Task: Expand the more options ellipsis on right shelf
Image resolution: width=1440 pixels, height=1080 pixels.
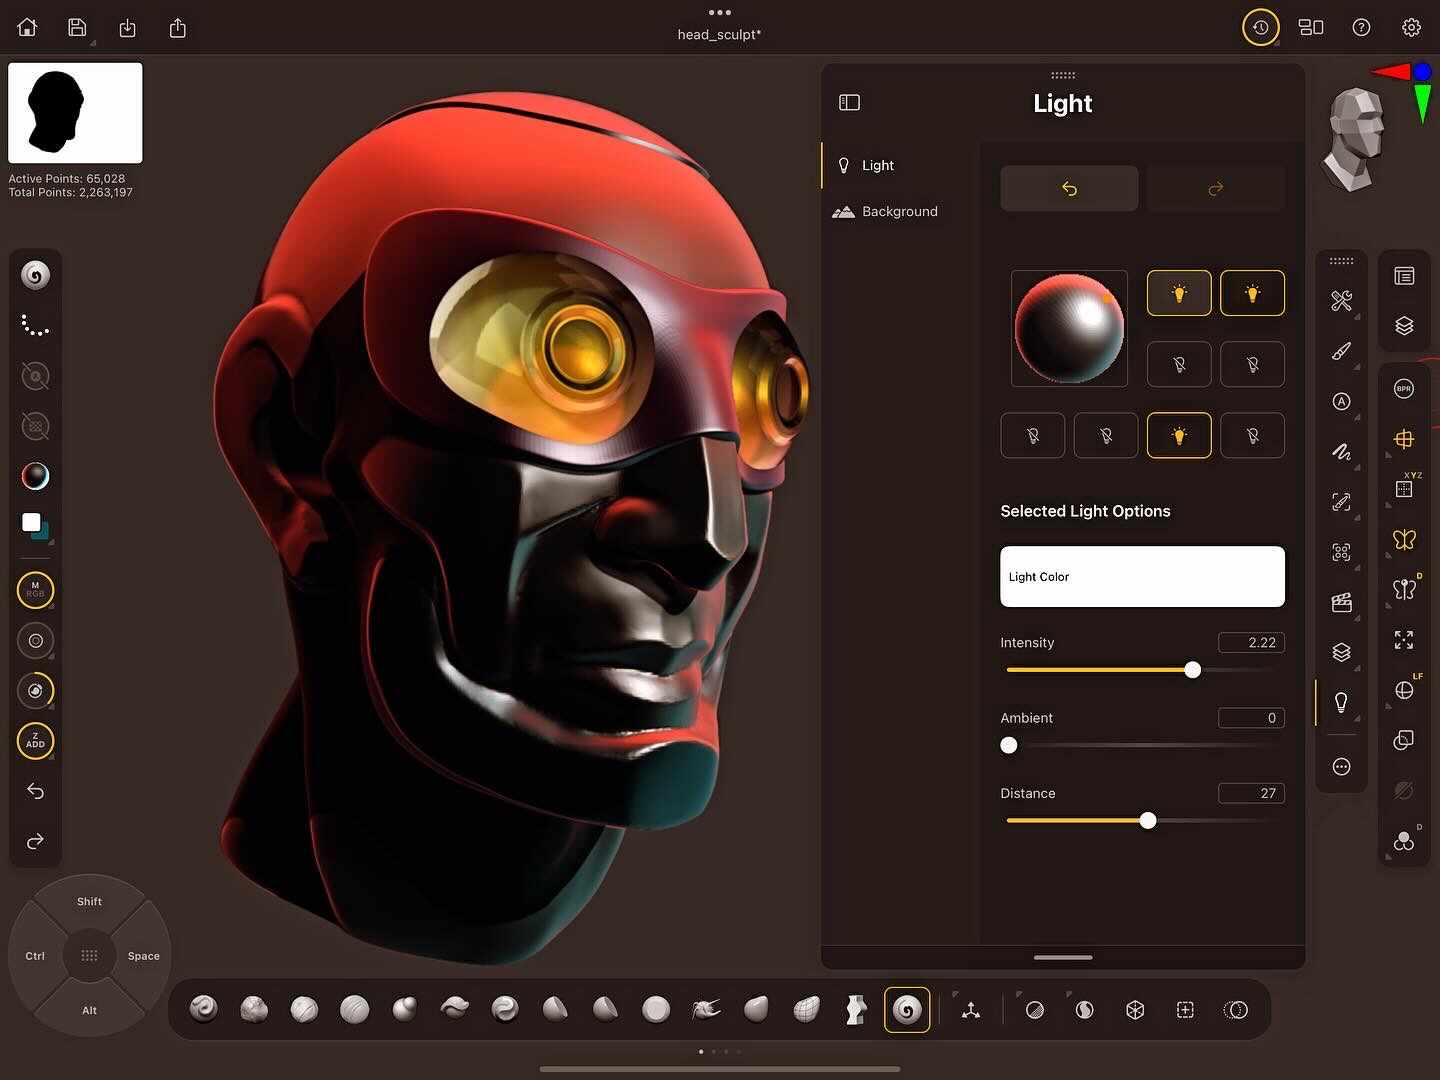Action: pyautogui.click(x=1341, y=767)
